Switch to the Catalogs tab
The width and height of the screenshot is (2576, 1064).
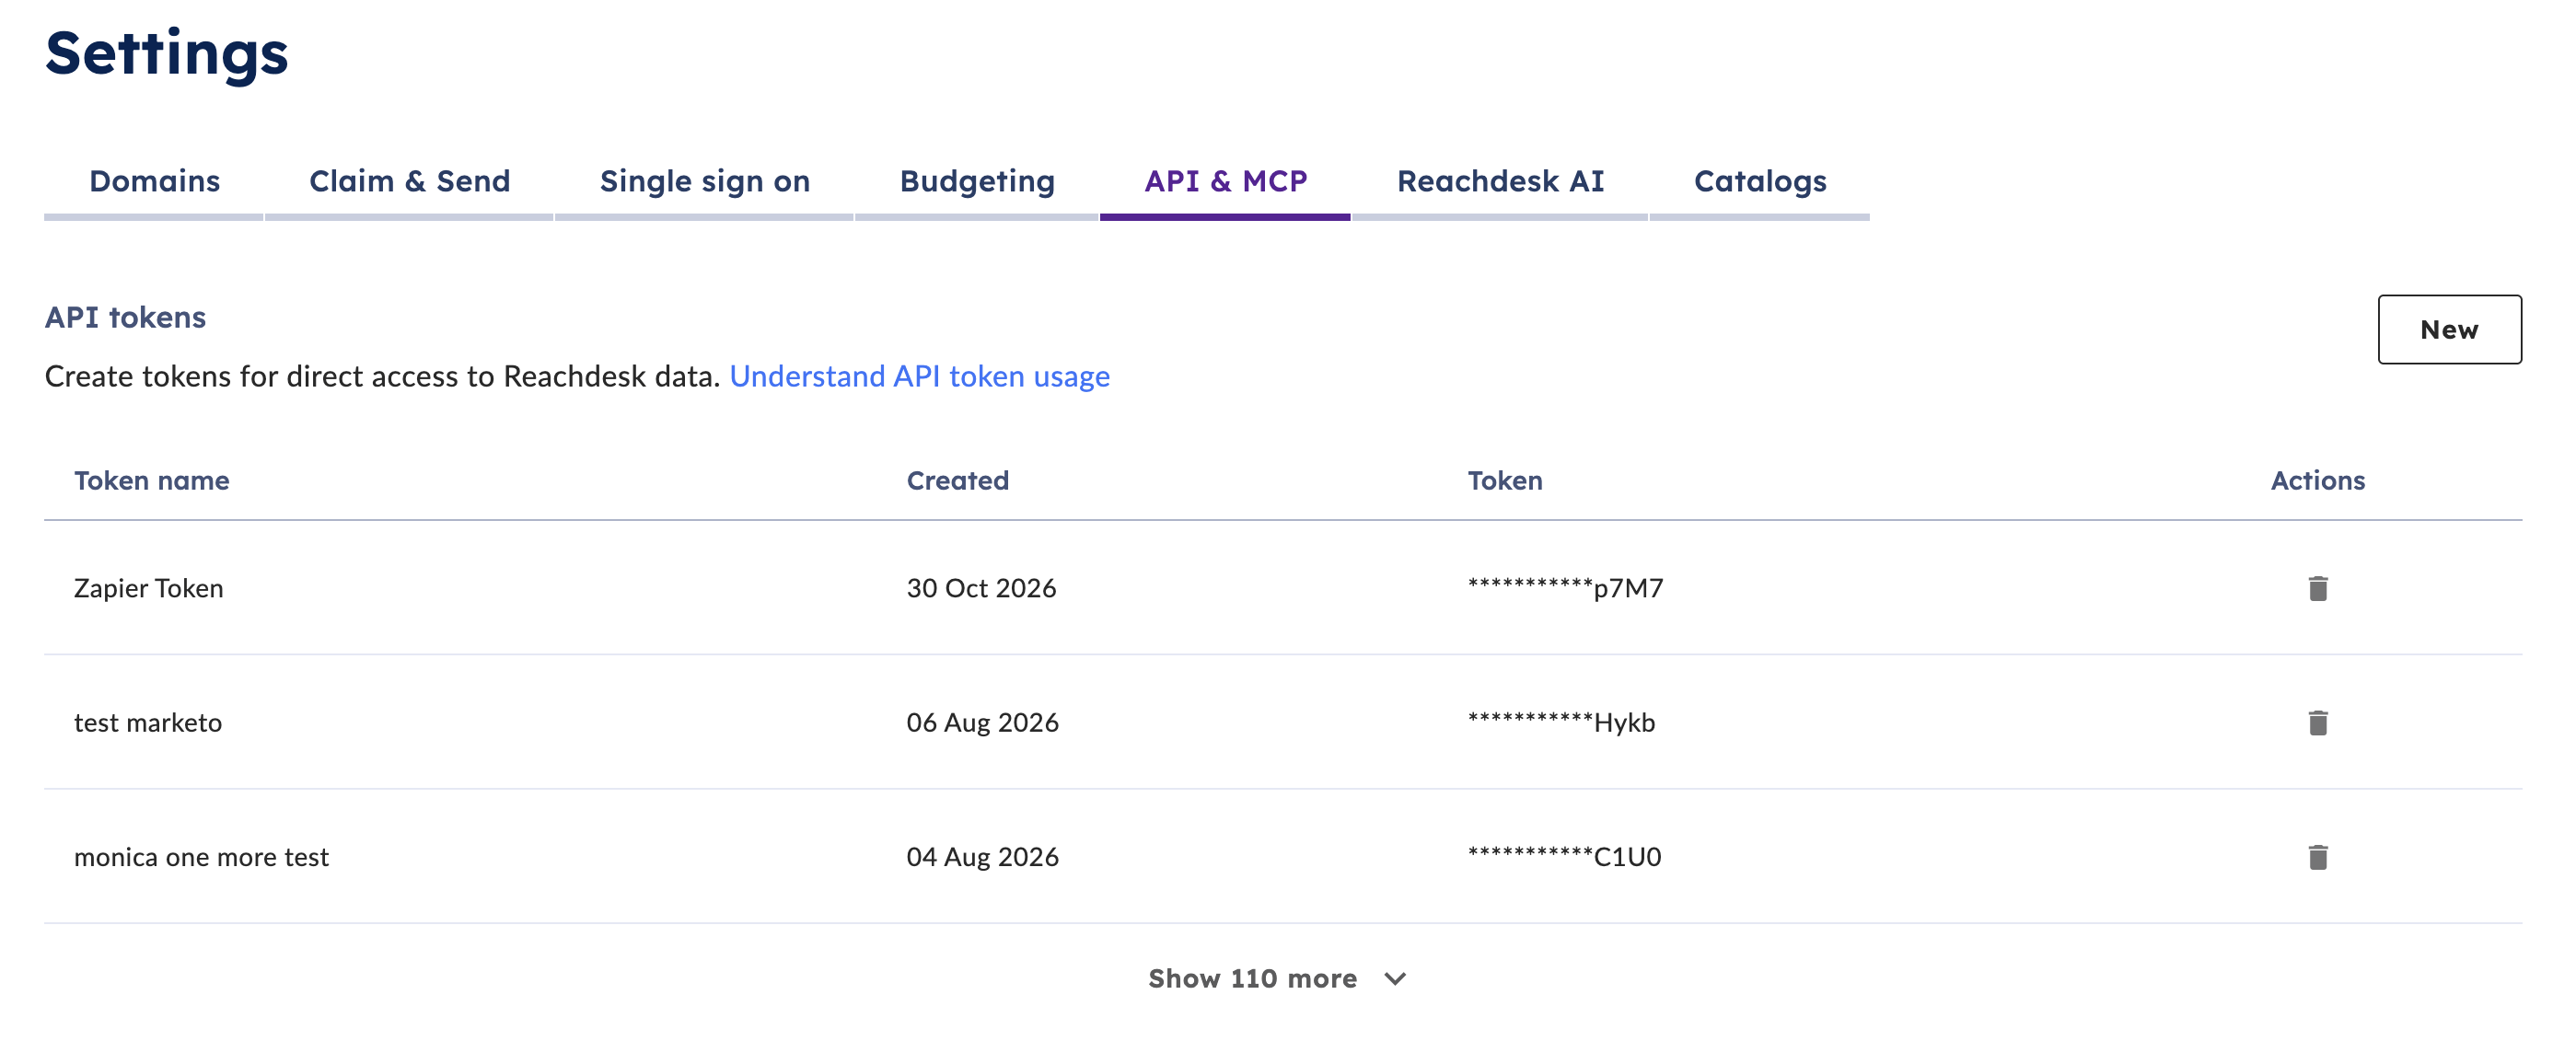point(1759,181)
